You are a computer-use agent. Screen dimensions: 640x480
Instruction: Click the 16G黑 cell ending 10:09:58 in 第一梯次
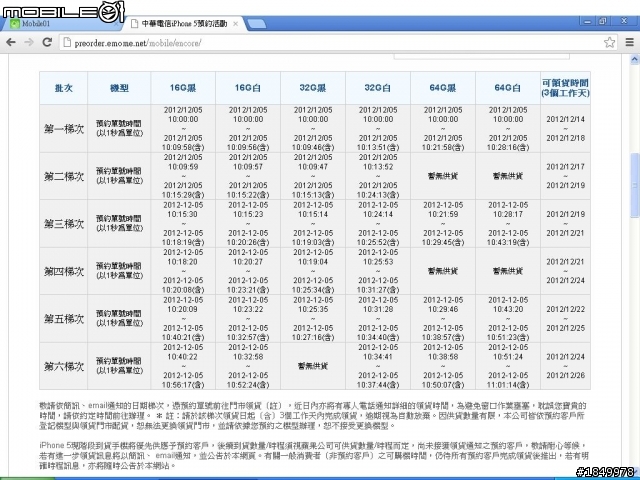tap(183, 129)
